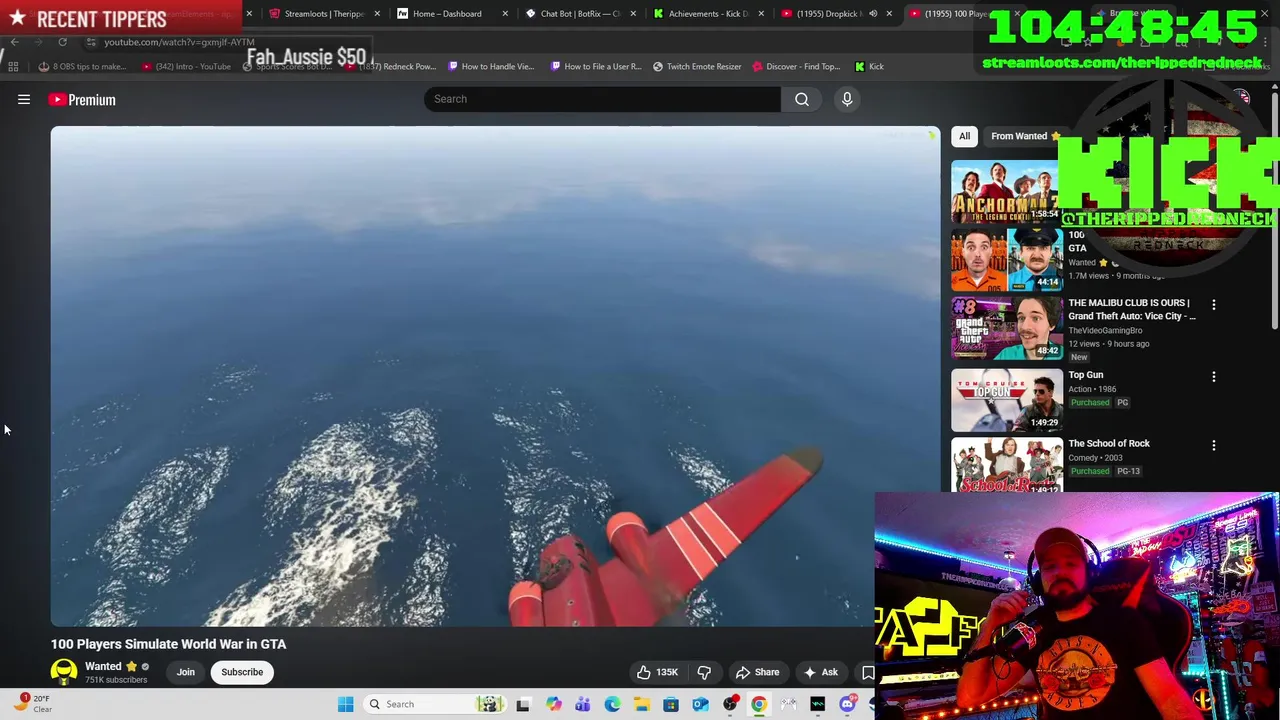Close the Home – Dashboard tab
The width and height of the screenshot is (1280, 720).
[505, 14]
